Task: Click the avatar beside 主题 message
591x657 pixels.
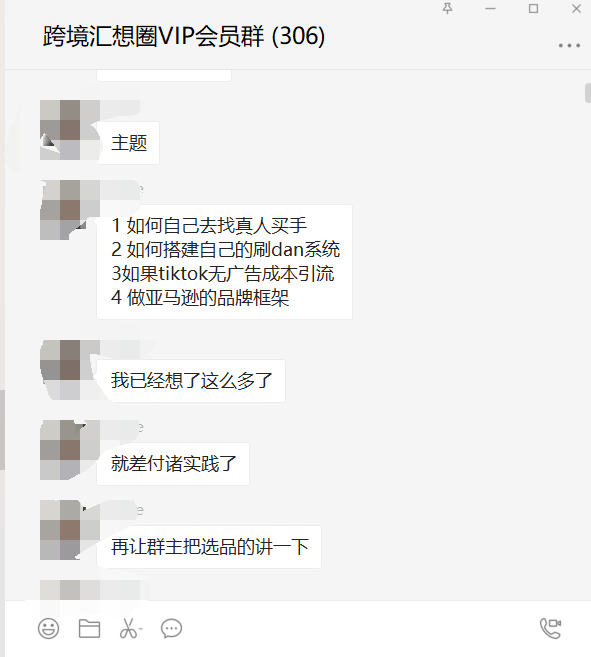Action: (60, 130)
